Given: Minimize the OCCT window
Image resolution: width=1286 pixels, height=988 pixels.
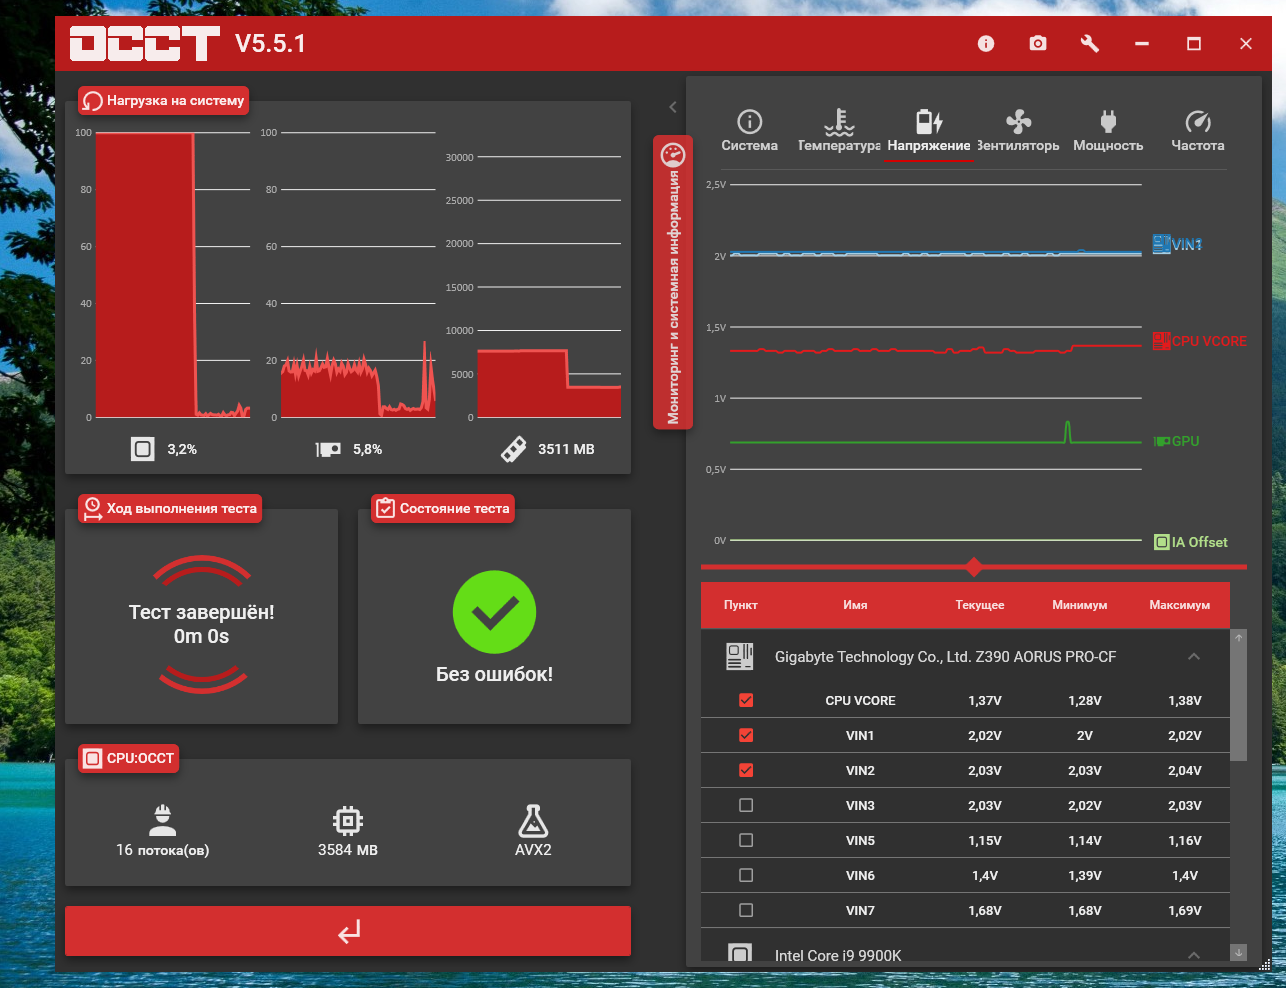Looking at the screenshot, I should pyautogui.click(x=1142, y=44).
